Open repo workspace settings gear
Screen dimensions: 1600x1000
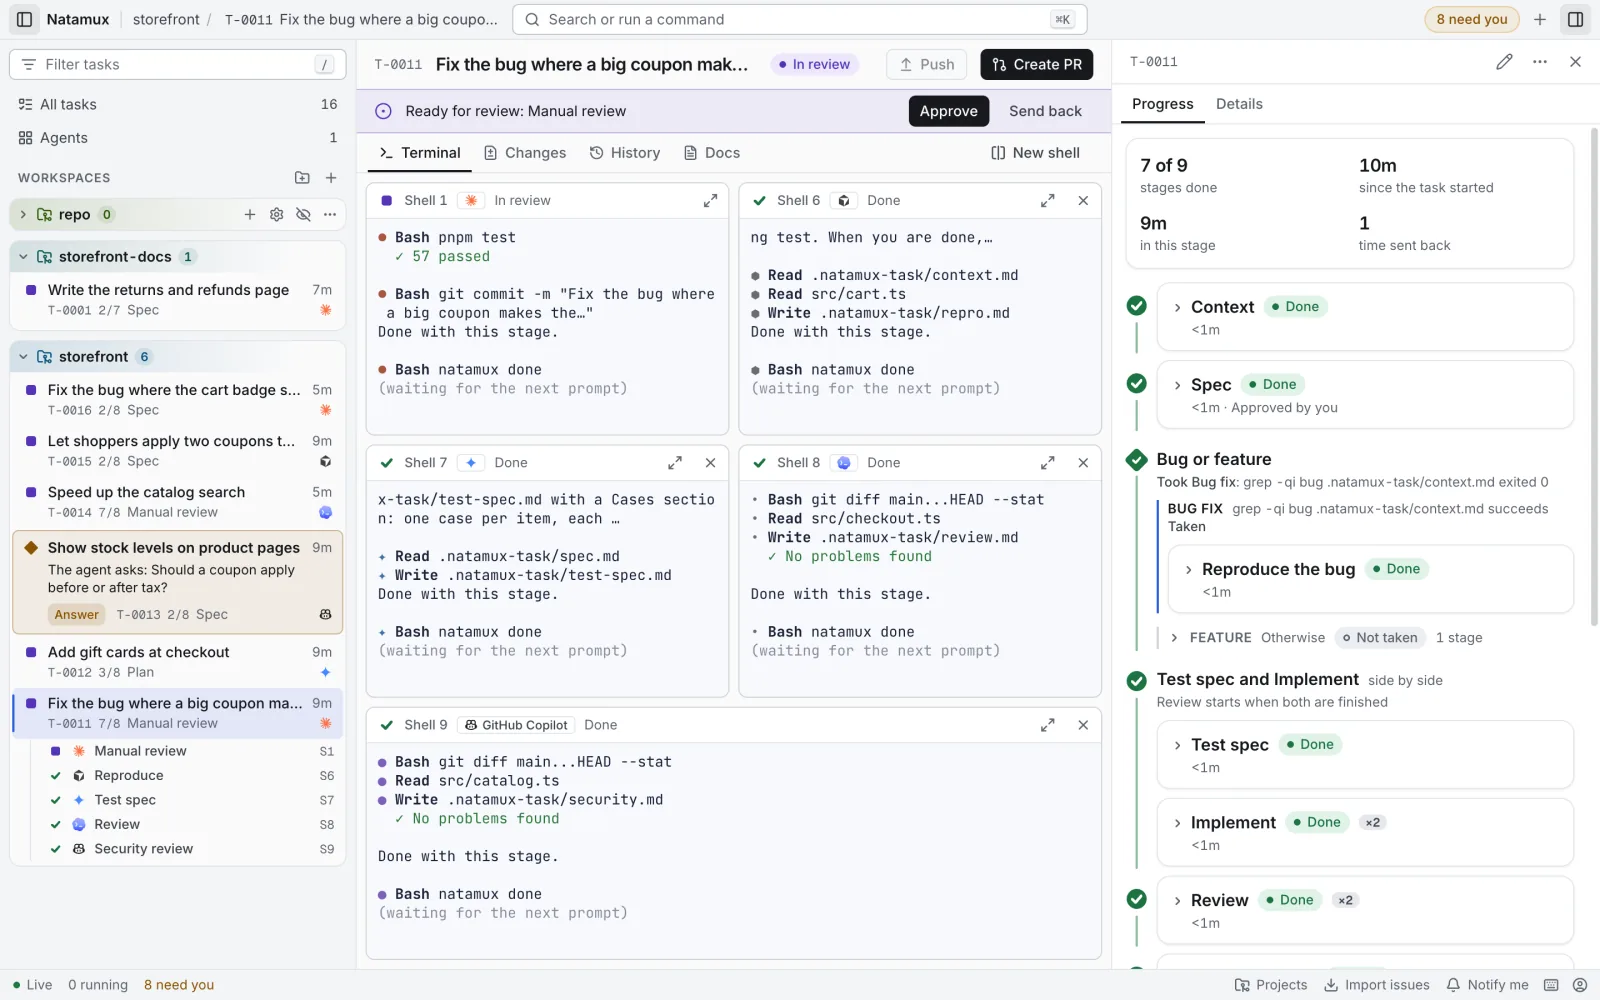pyautogui.click(x=277, y=214)
